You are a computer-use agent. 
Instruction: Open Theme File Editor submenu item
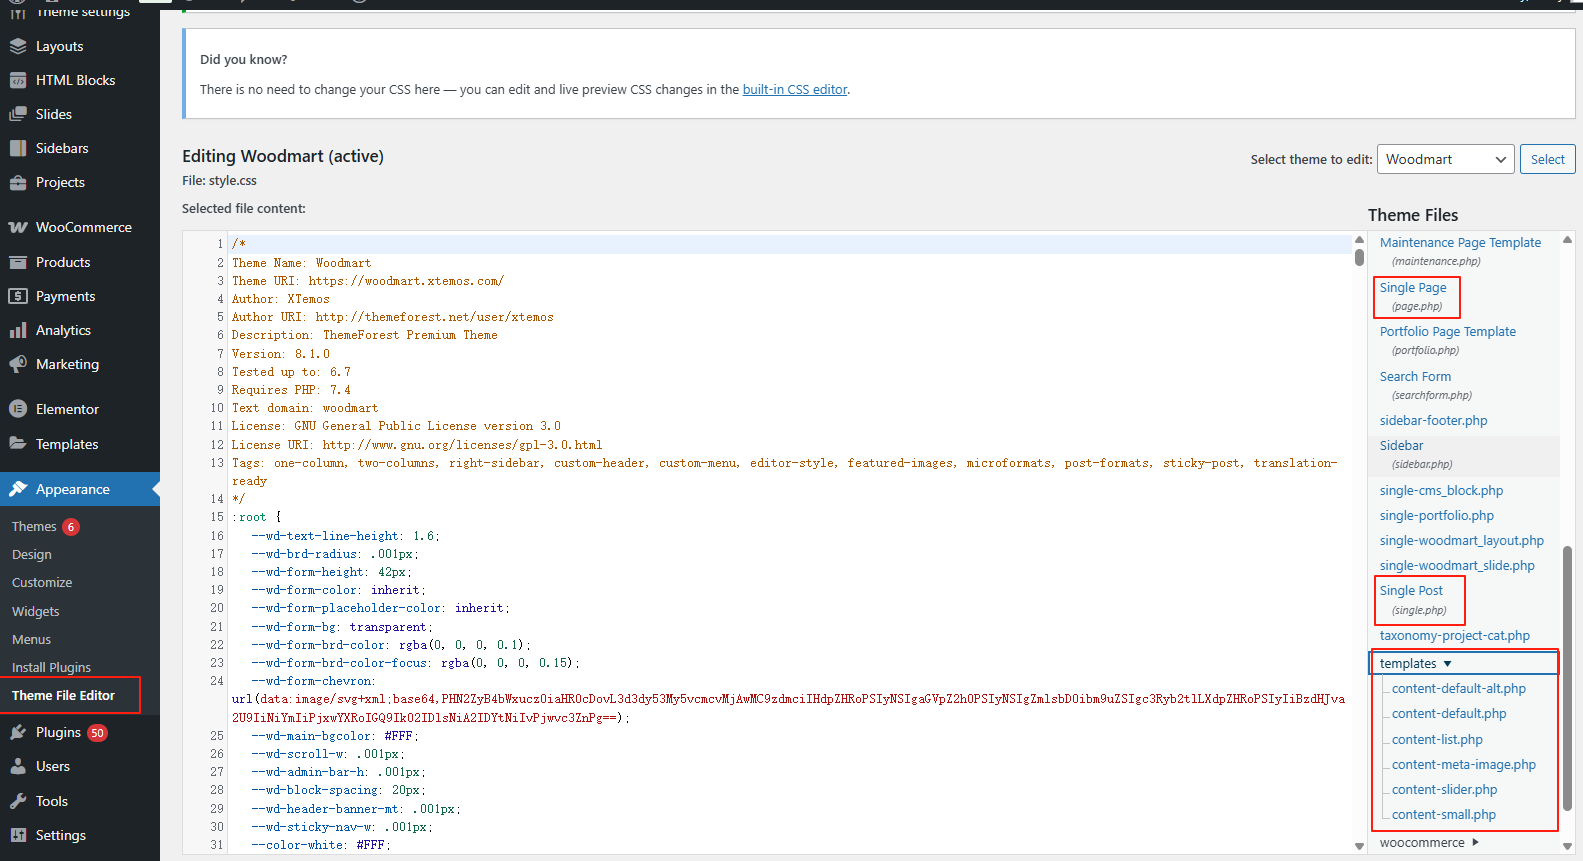(63, 696)
